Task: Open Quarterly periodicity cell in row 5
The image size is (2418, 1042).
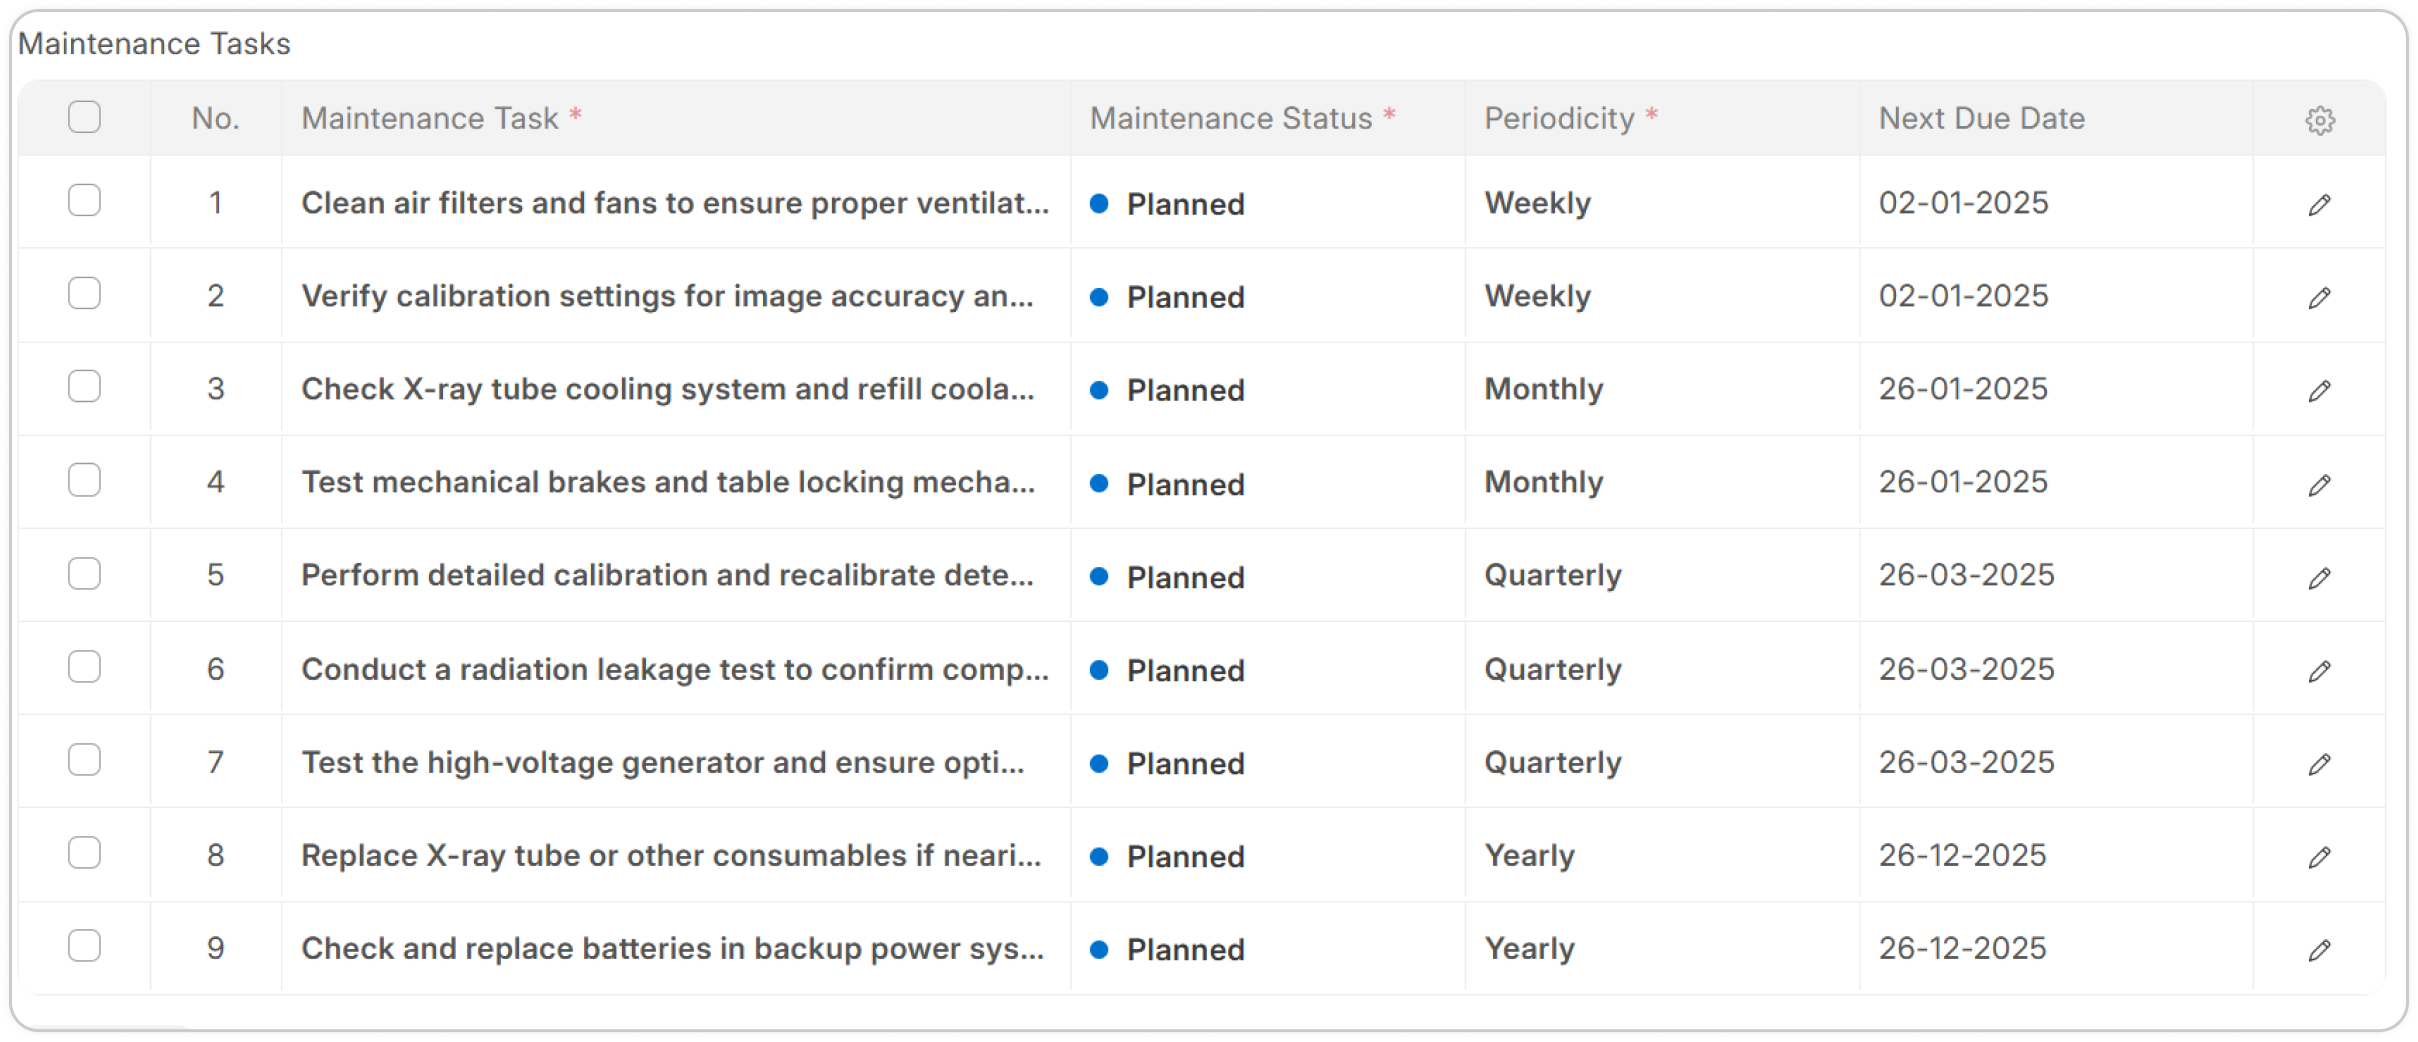Action: (x=1552, y=575)
